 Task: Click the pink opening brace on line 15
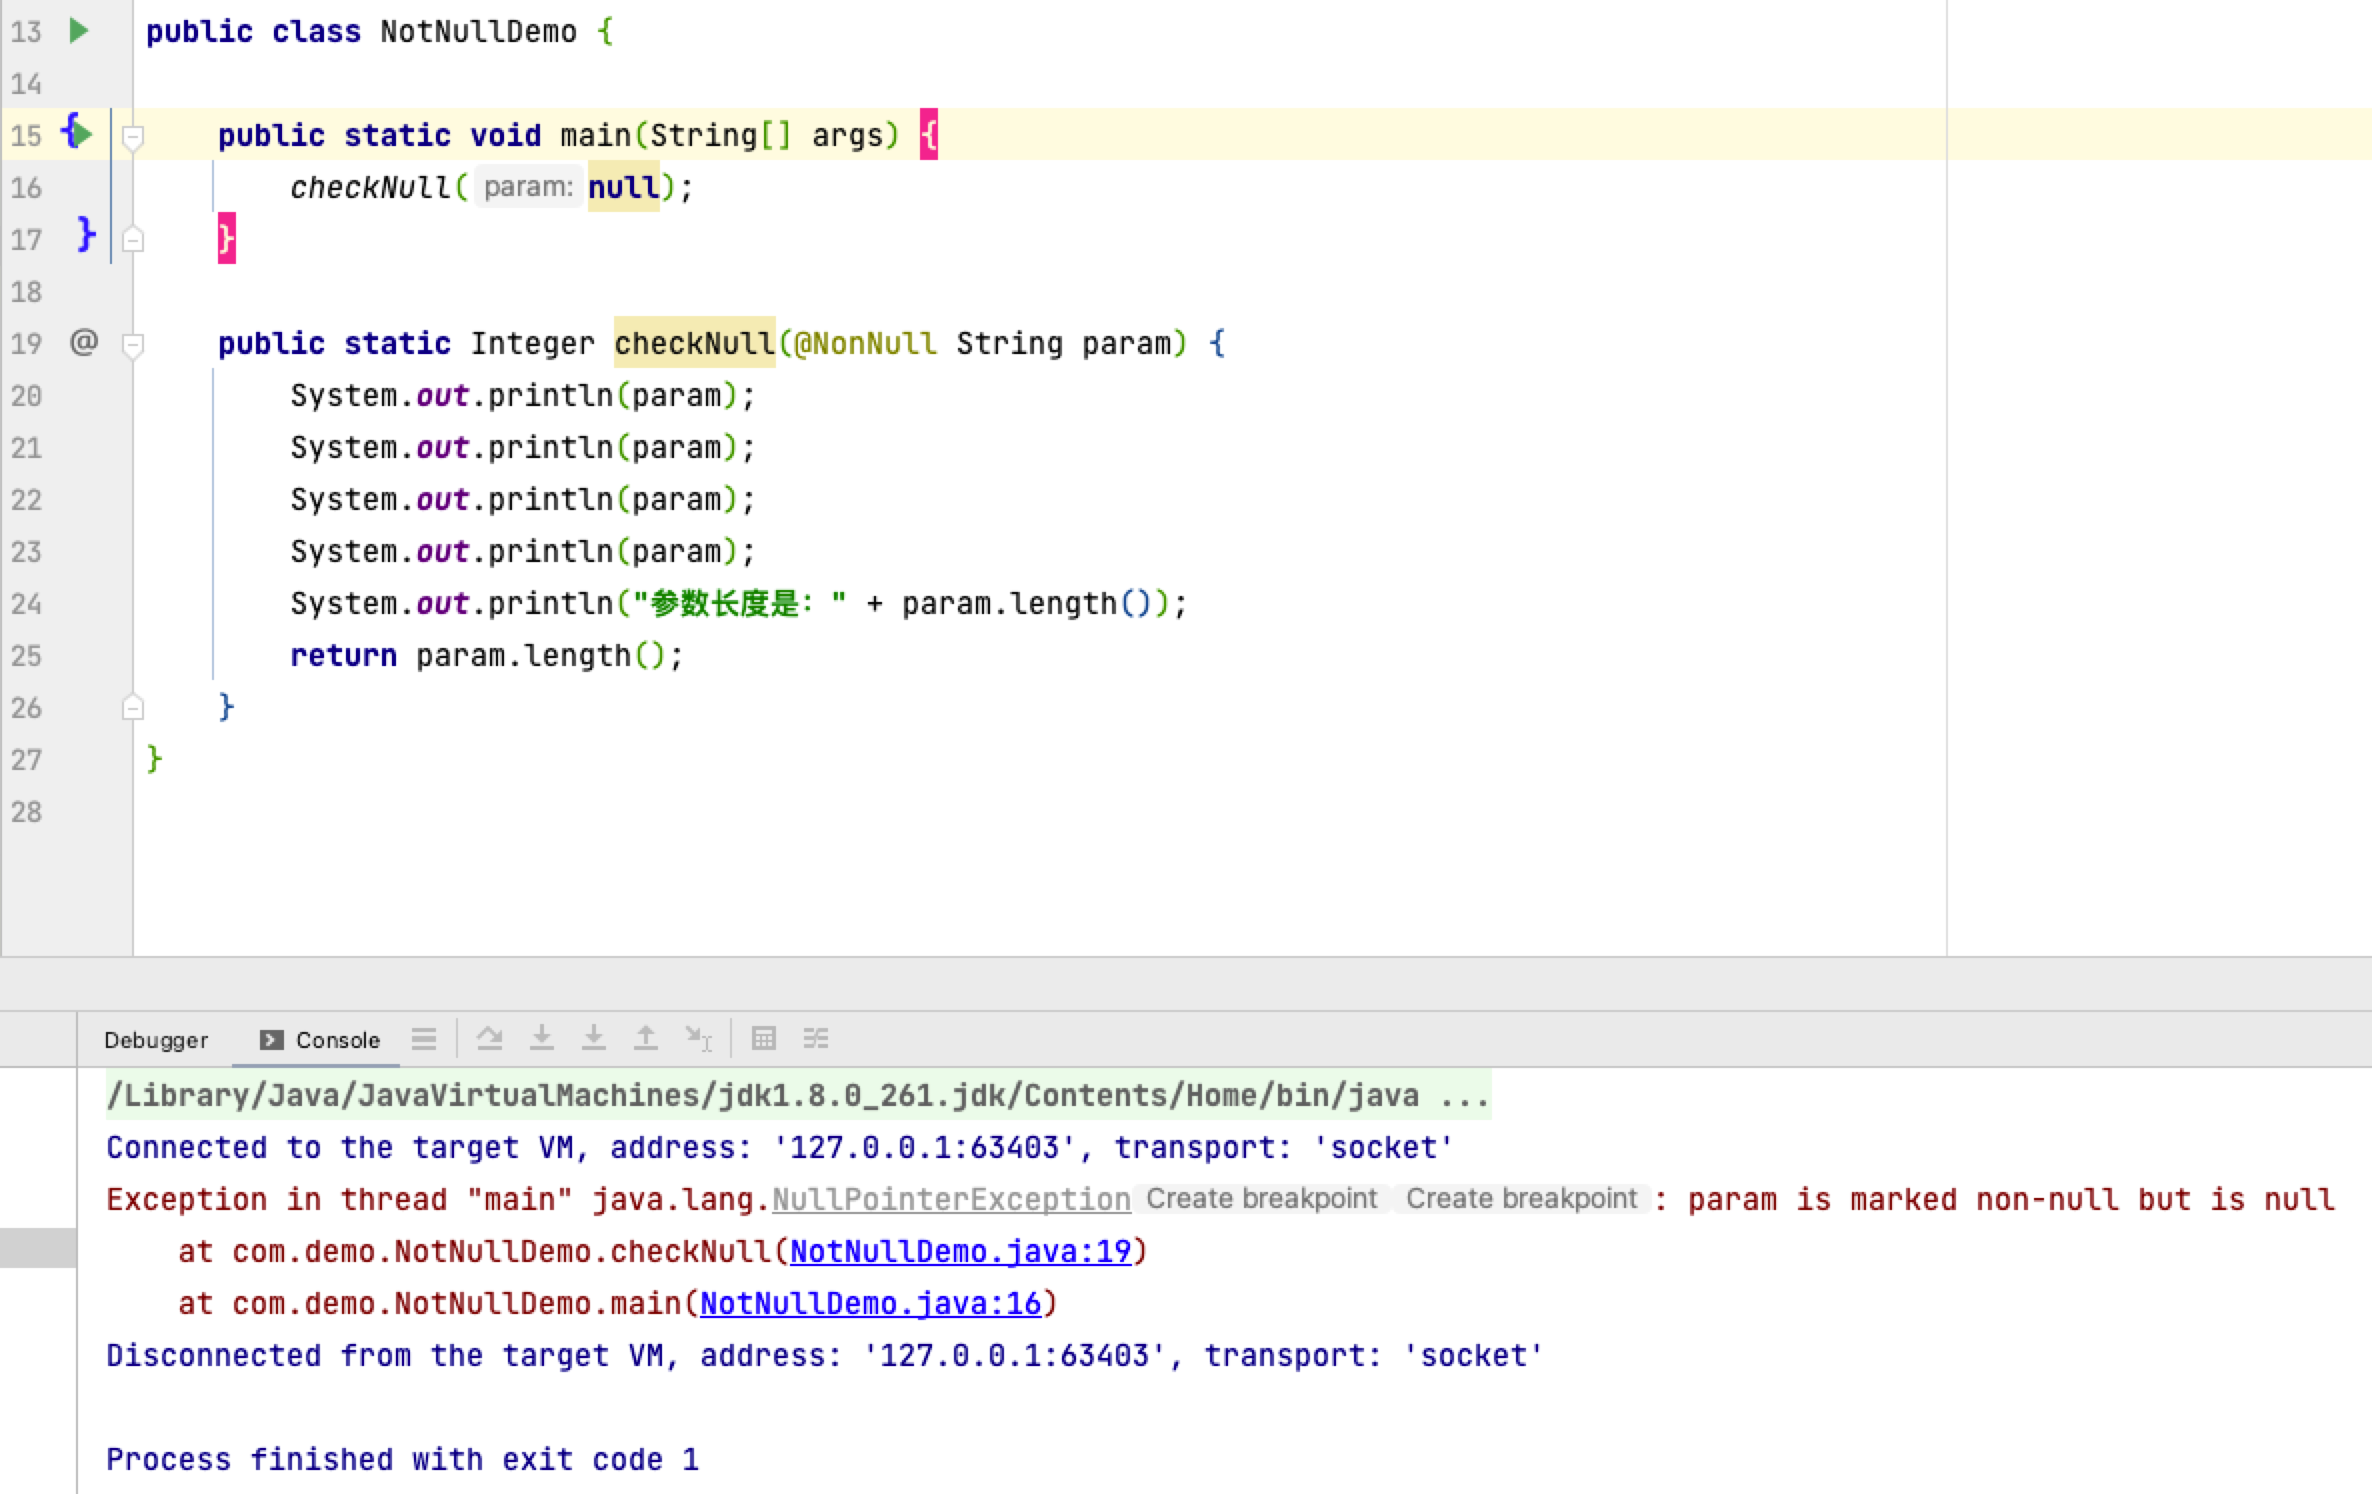pyautogui.click(x=929, y=135)
